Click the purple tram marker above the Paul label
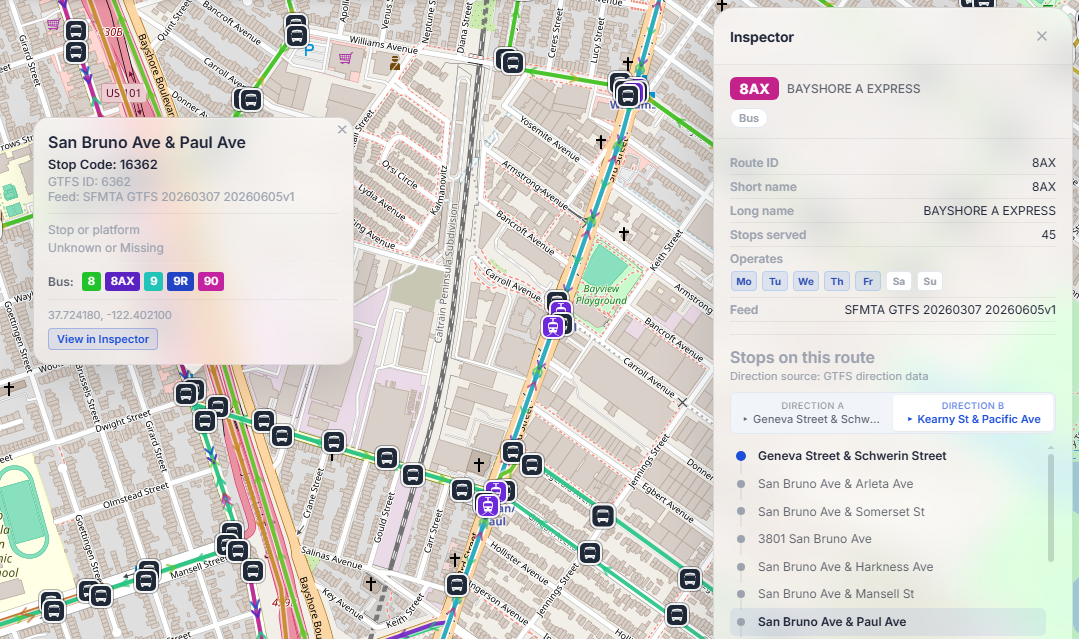1079x639 pixels. click(x=488, y=506)
